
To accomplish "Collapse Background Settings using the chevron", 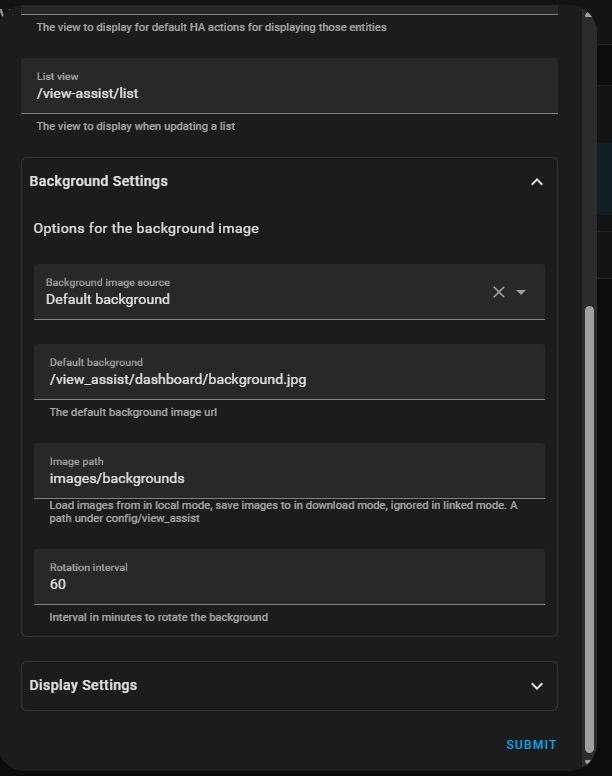I will [537, 182].
